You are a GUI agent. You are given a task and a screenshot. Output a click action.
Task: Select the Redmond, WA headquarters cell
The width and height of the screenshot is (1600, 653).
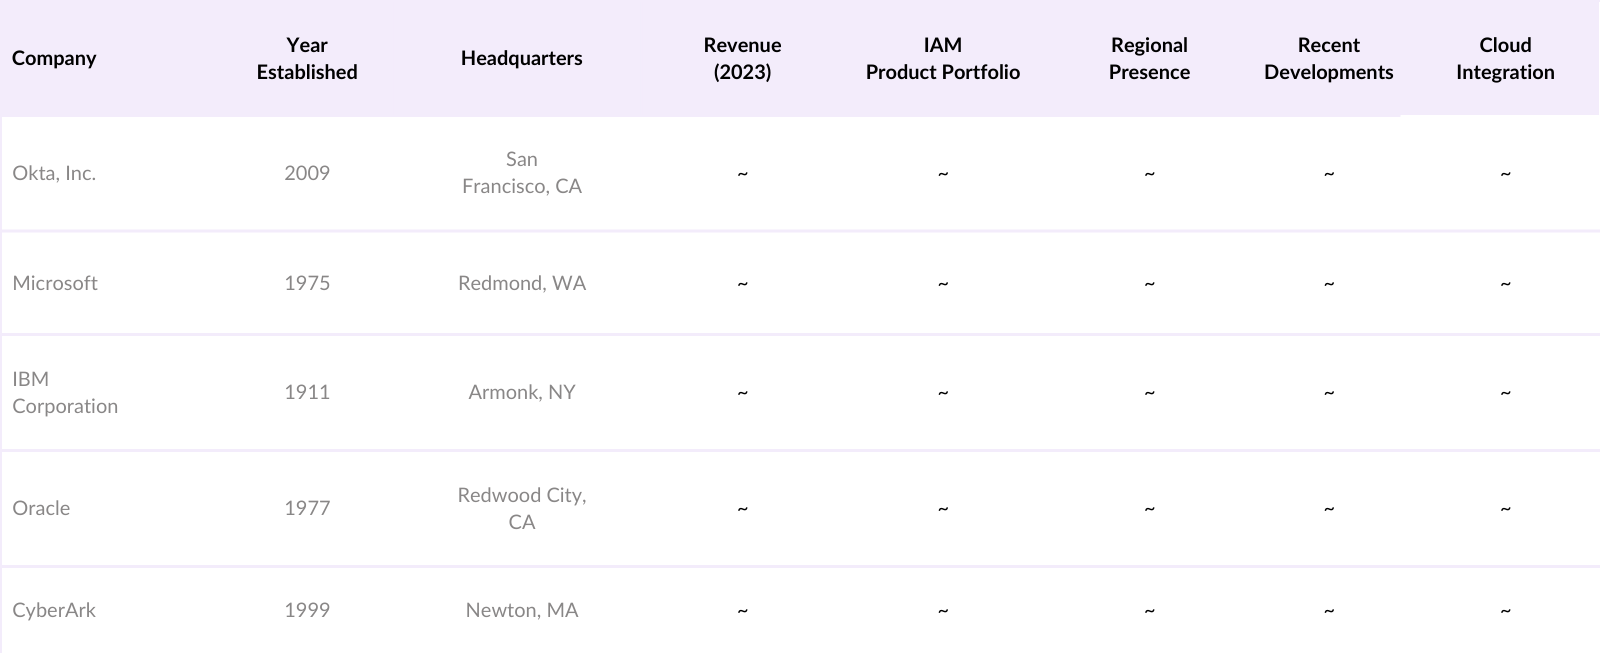pyautogui.click(x=521, y=283)
